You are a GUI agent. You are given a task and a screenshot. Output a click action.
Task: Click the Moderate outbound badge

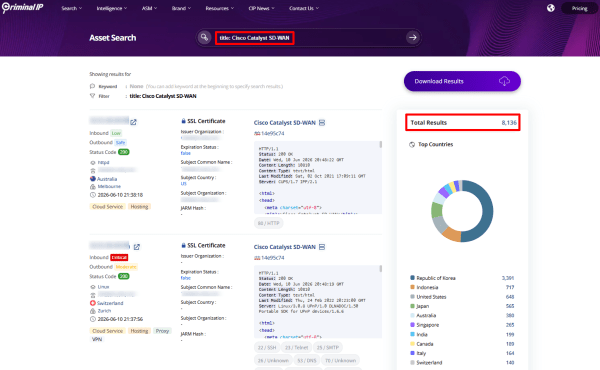pyautogui.click(x=126, y=267)
